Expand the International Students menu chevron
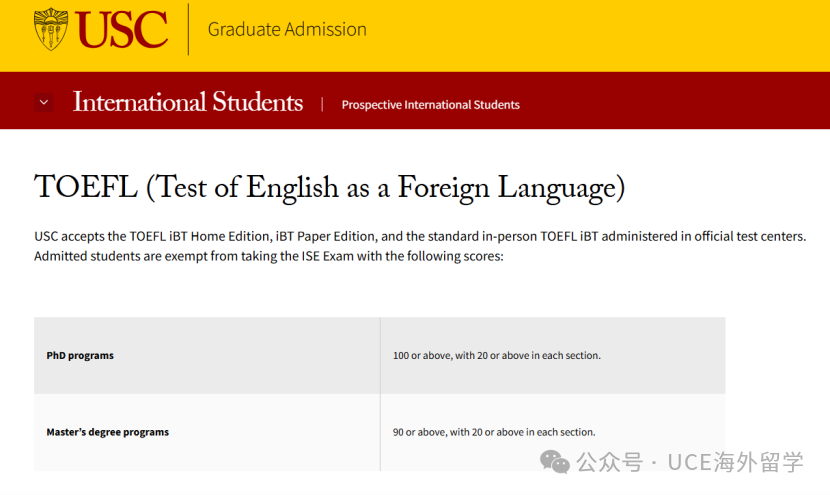830x495 pixels. coord(44,102)
